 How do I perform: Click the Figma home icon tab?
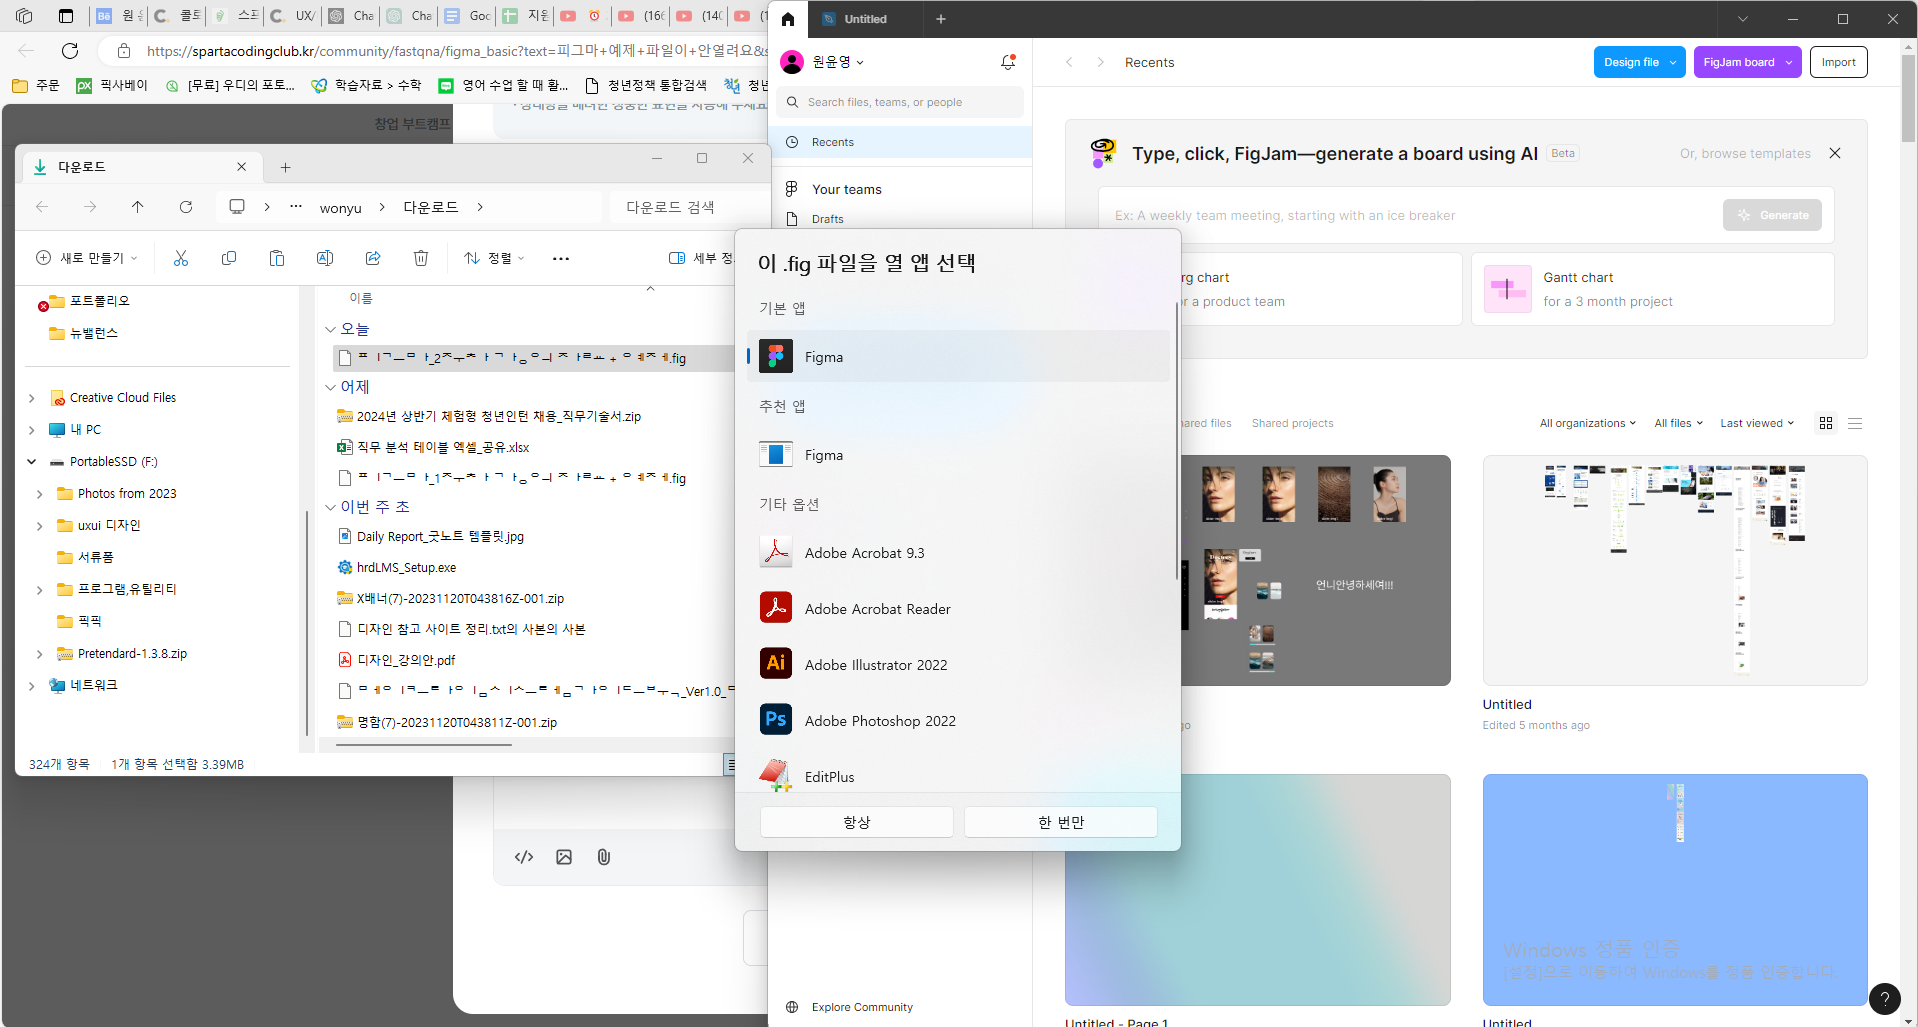[788, 19]
